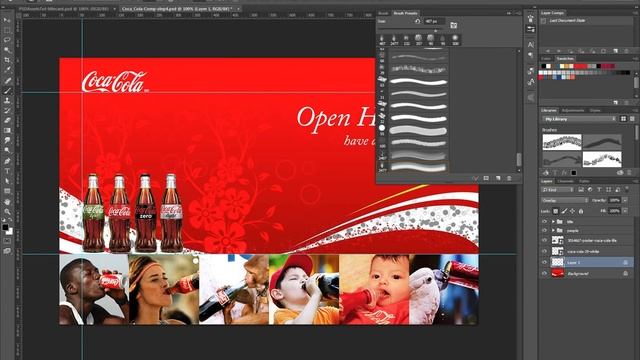This screenshot has width=640, height=360.
Task: Select the Quick Selection tool
Action: click(x=7, y=50)
